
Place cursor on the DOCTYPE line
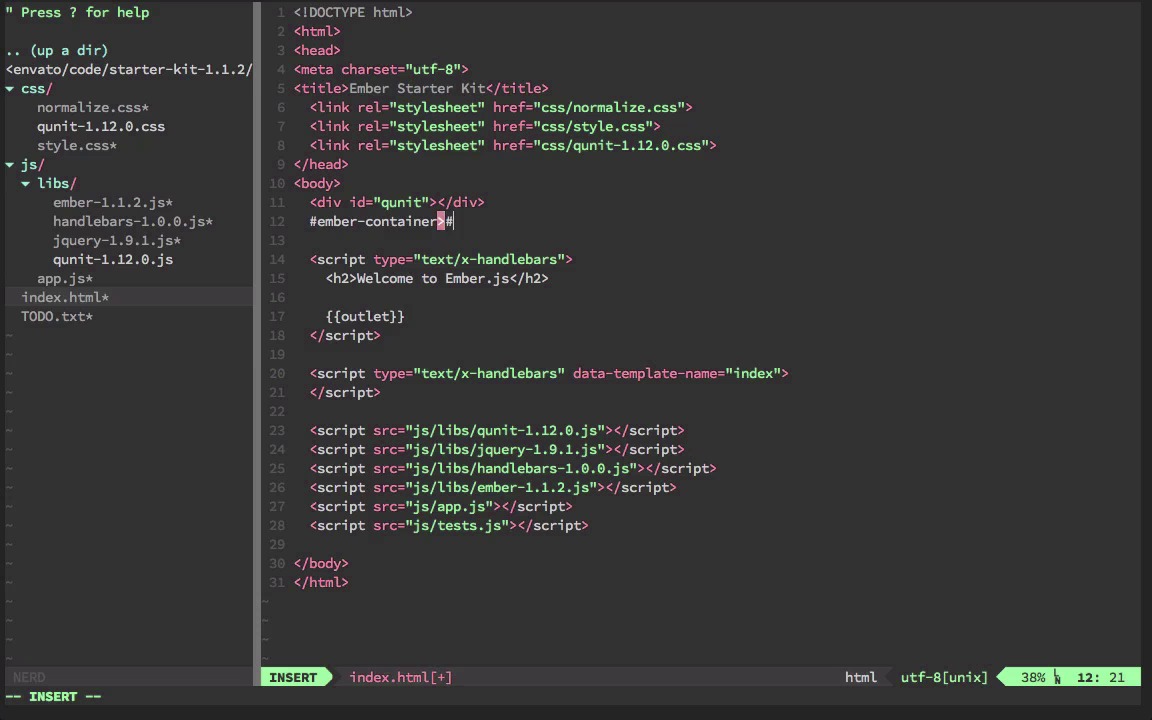coord(353,12)
